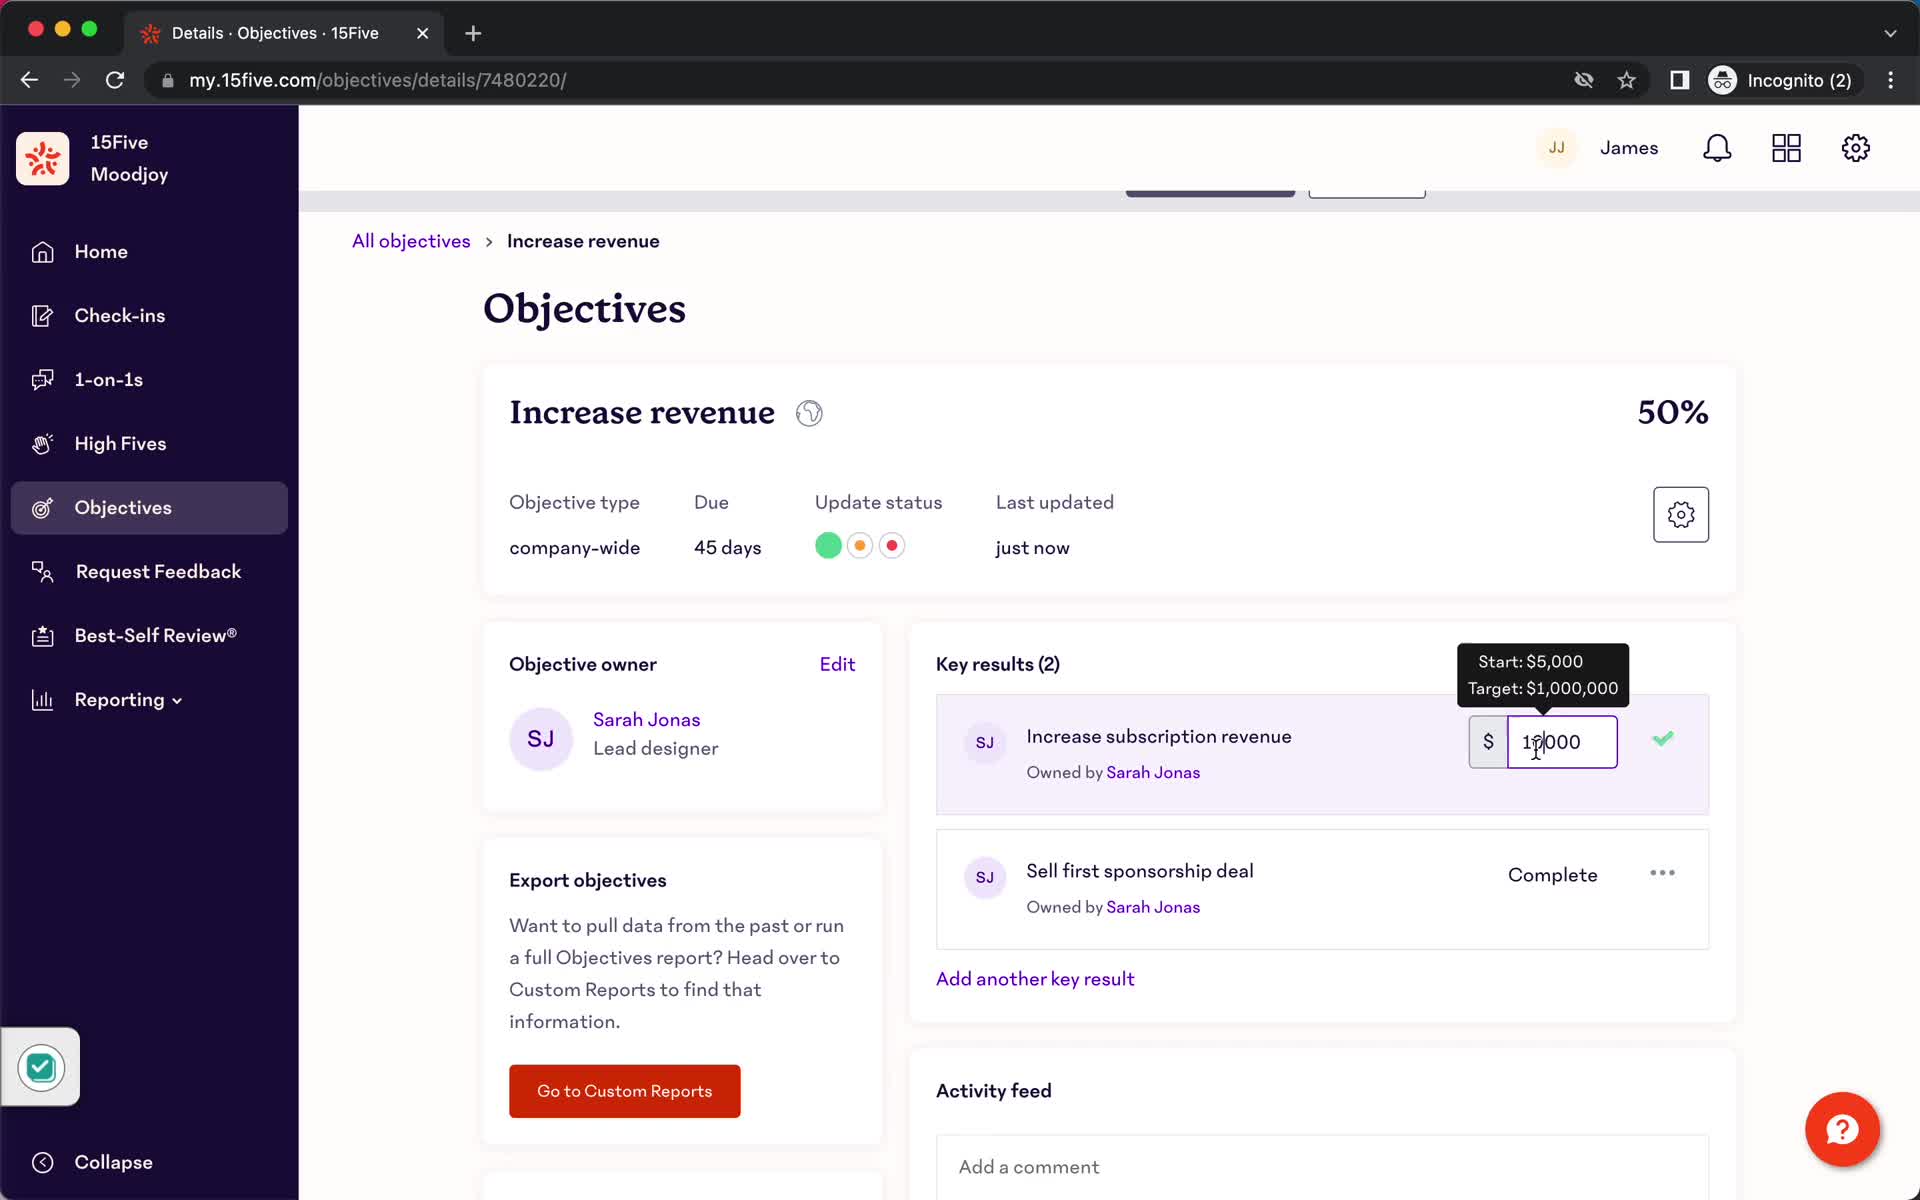The width and height of the screenshot is (1920, 1200).
Task: Click the Best-Self Review sidebar icon
Action: click(x=40, y=635)
